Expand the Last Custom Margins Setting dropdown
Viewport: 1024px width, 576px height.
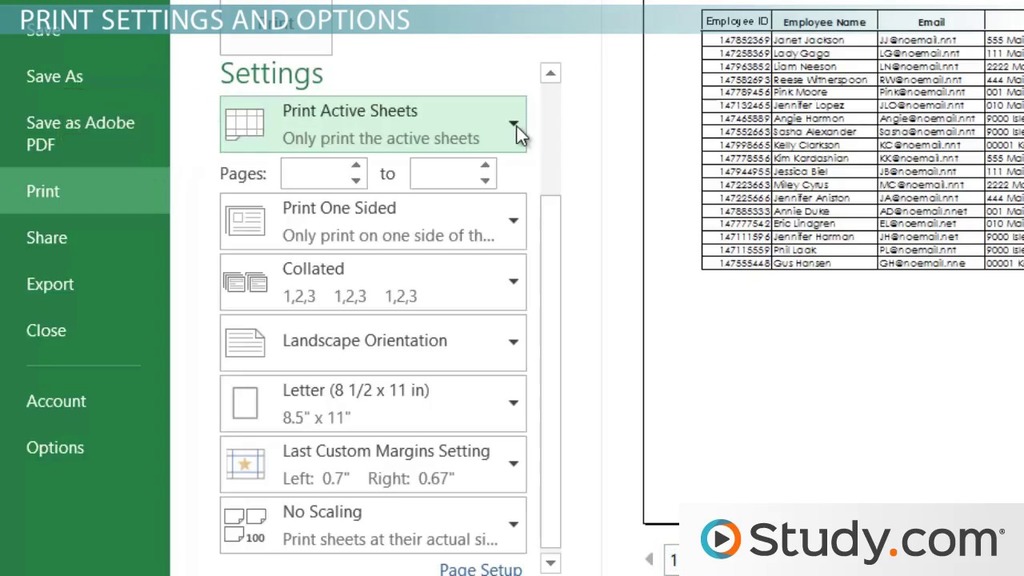click(513, 464)
